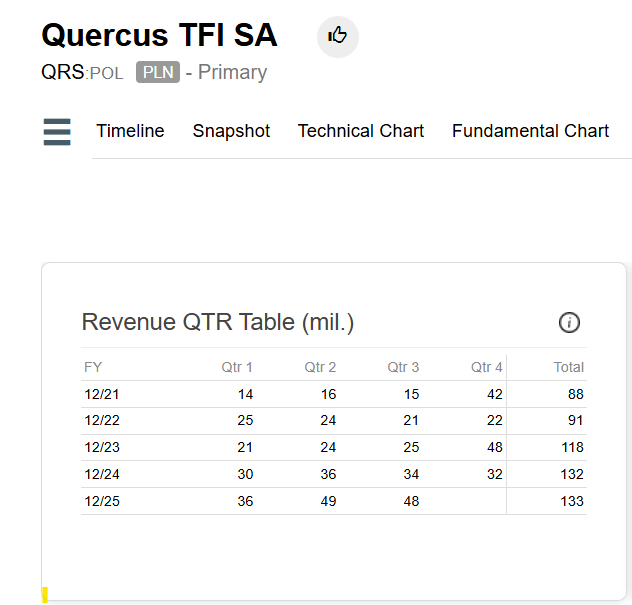Image resolution: width=632 pixels, height=605 pixels.
Task: Click the FY column header
Action: pyautogui.click(x=93, y=367)
